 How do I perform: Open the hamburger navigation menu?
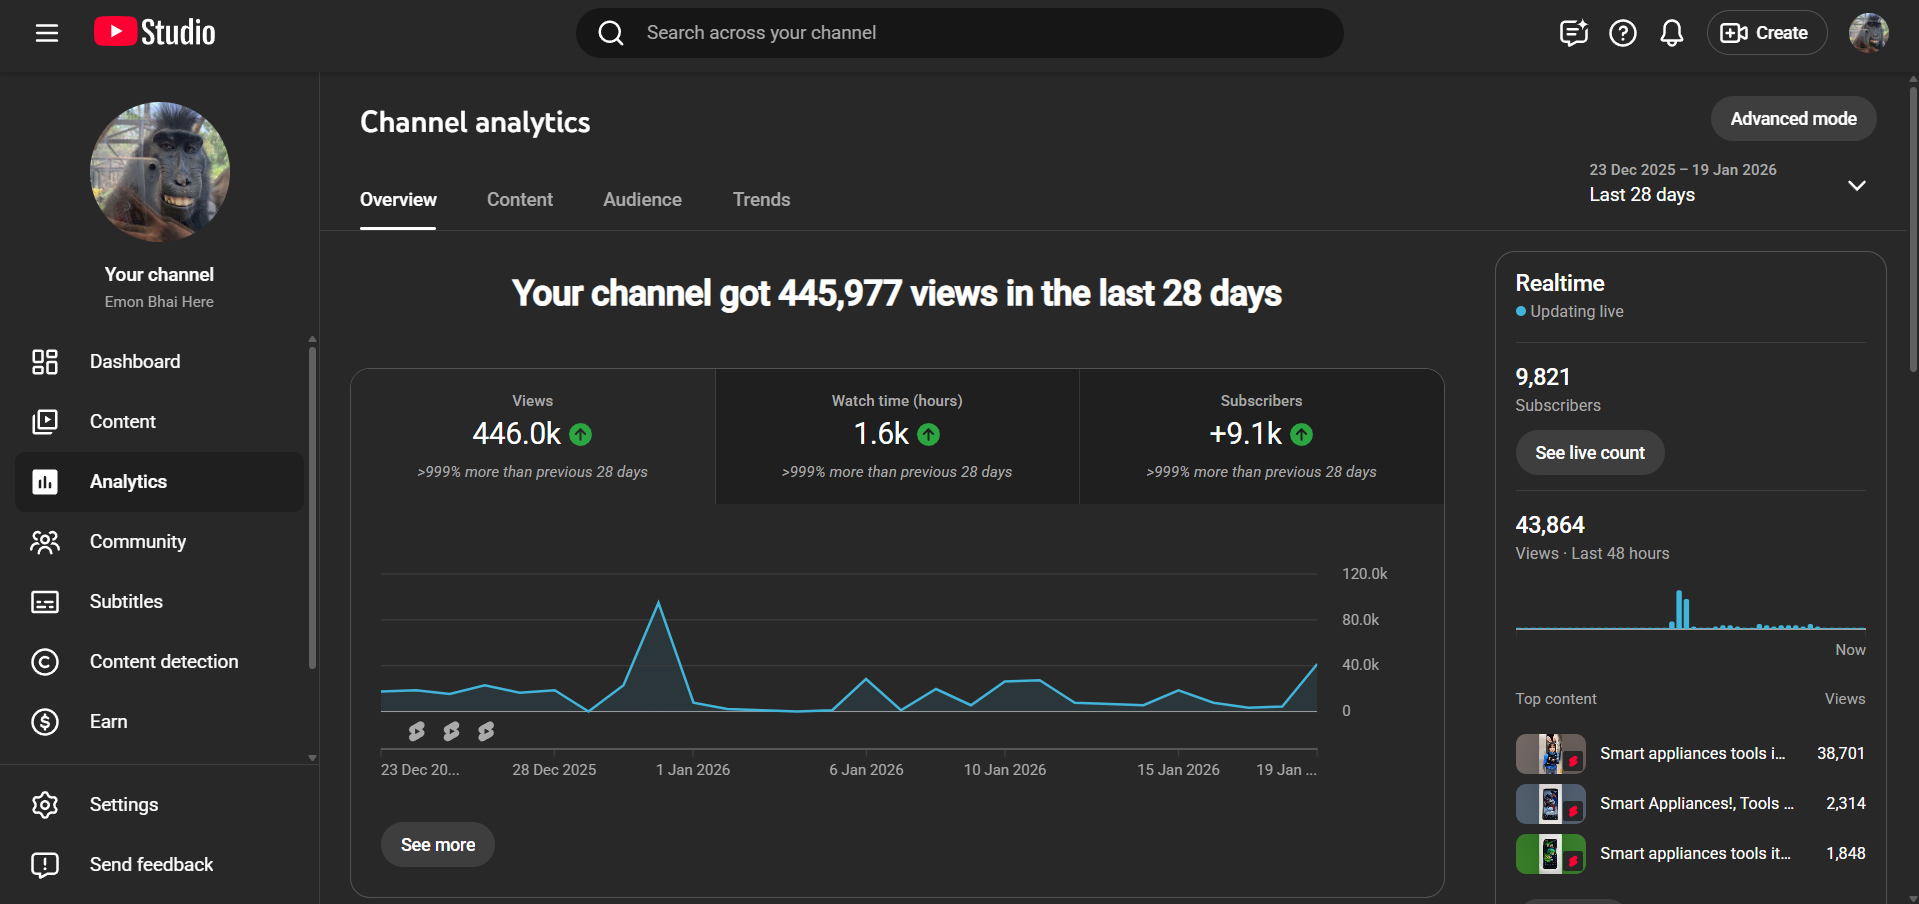tap(47, 33)
